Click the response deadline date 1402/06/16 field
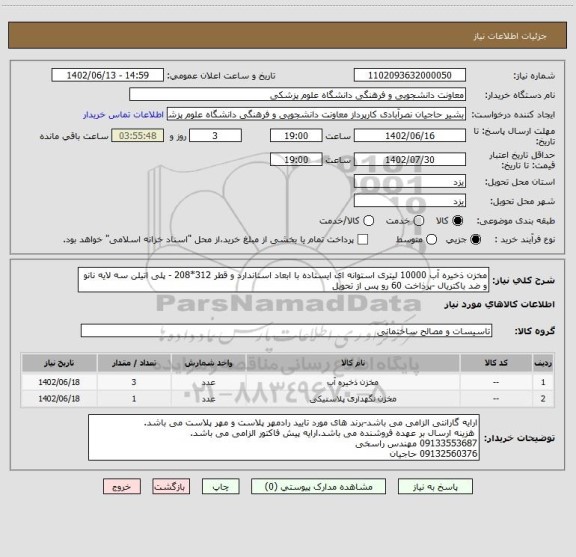Viewport: 576px width, 557px height. point(410,136)
